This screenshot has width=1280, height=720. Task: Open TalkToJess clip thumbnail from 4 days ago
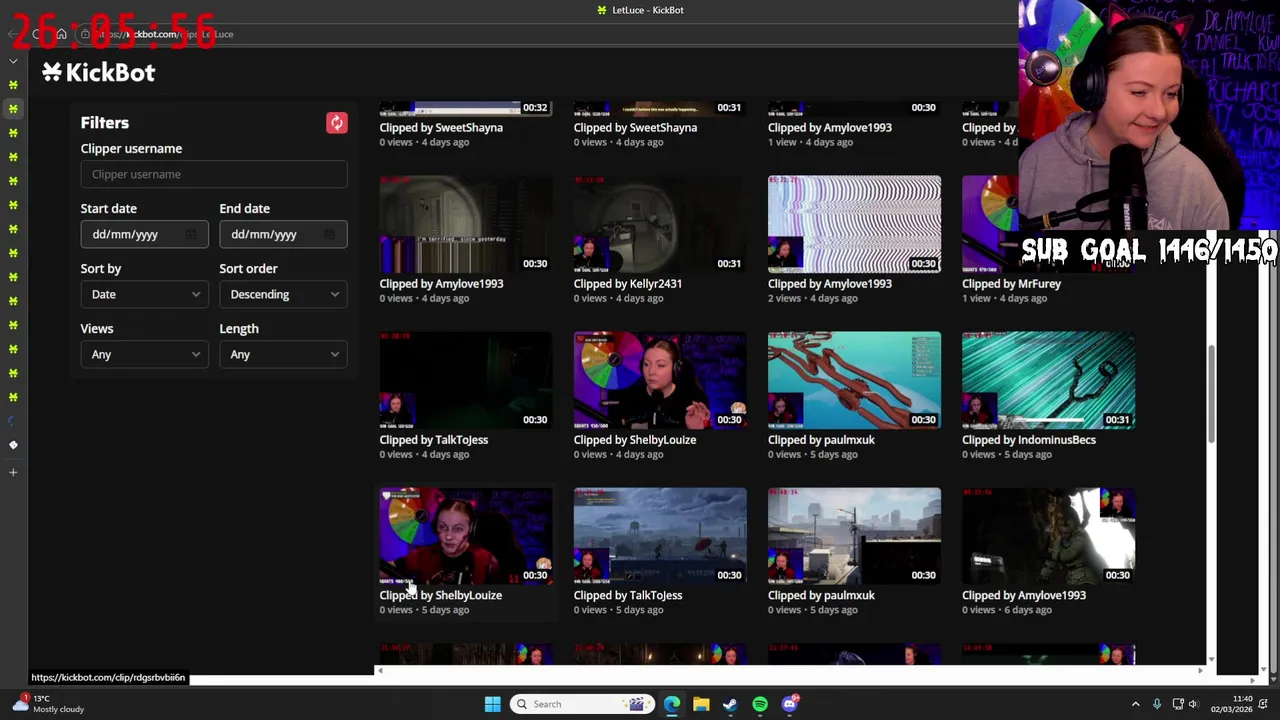466,380
